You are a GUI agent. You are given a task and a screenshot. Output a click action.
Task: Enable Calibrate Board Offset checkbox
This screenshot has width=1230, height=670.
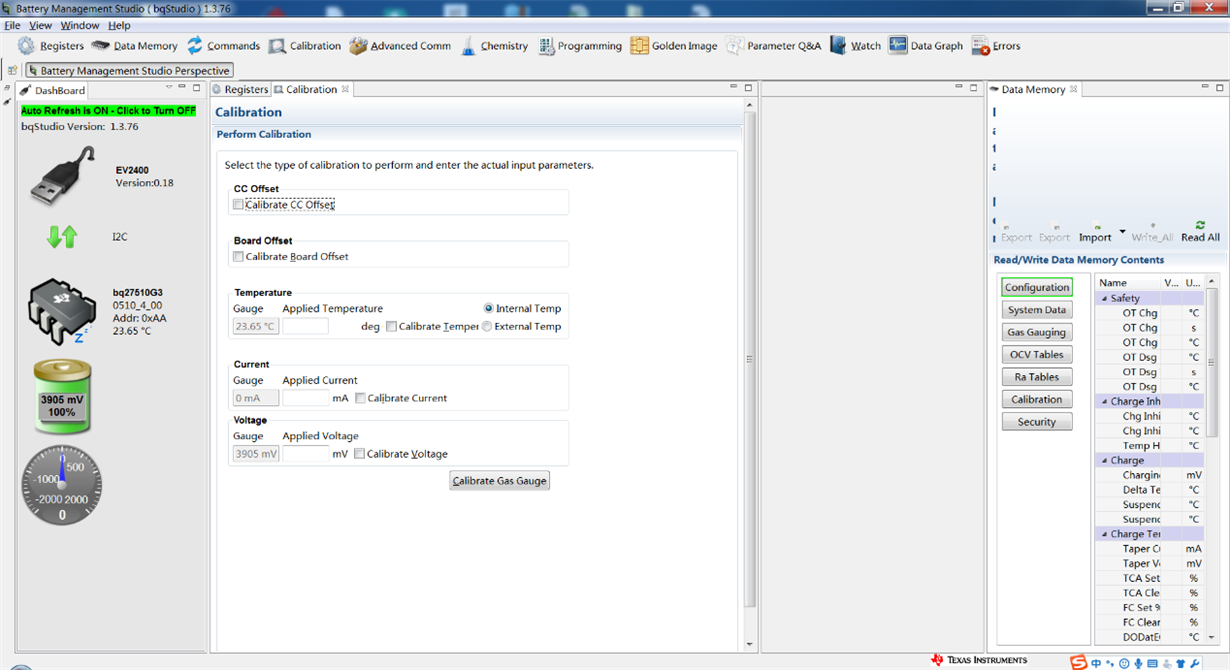pos(238,256)
